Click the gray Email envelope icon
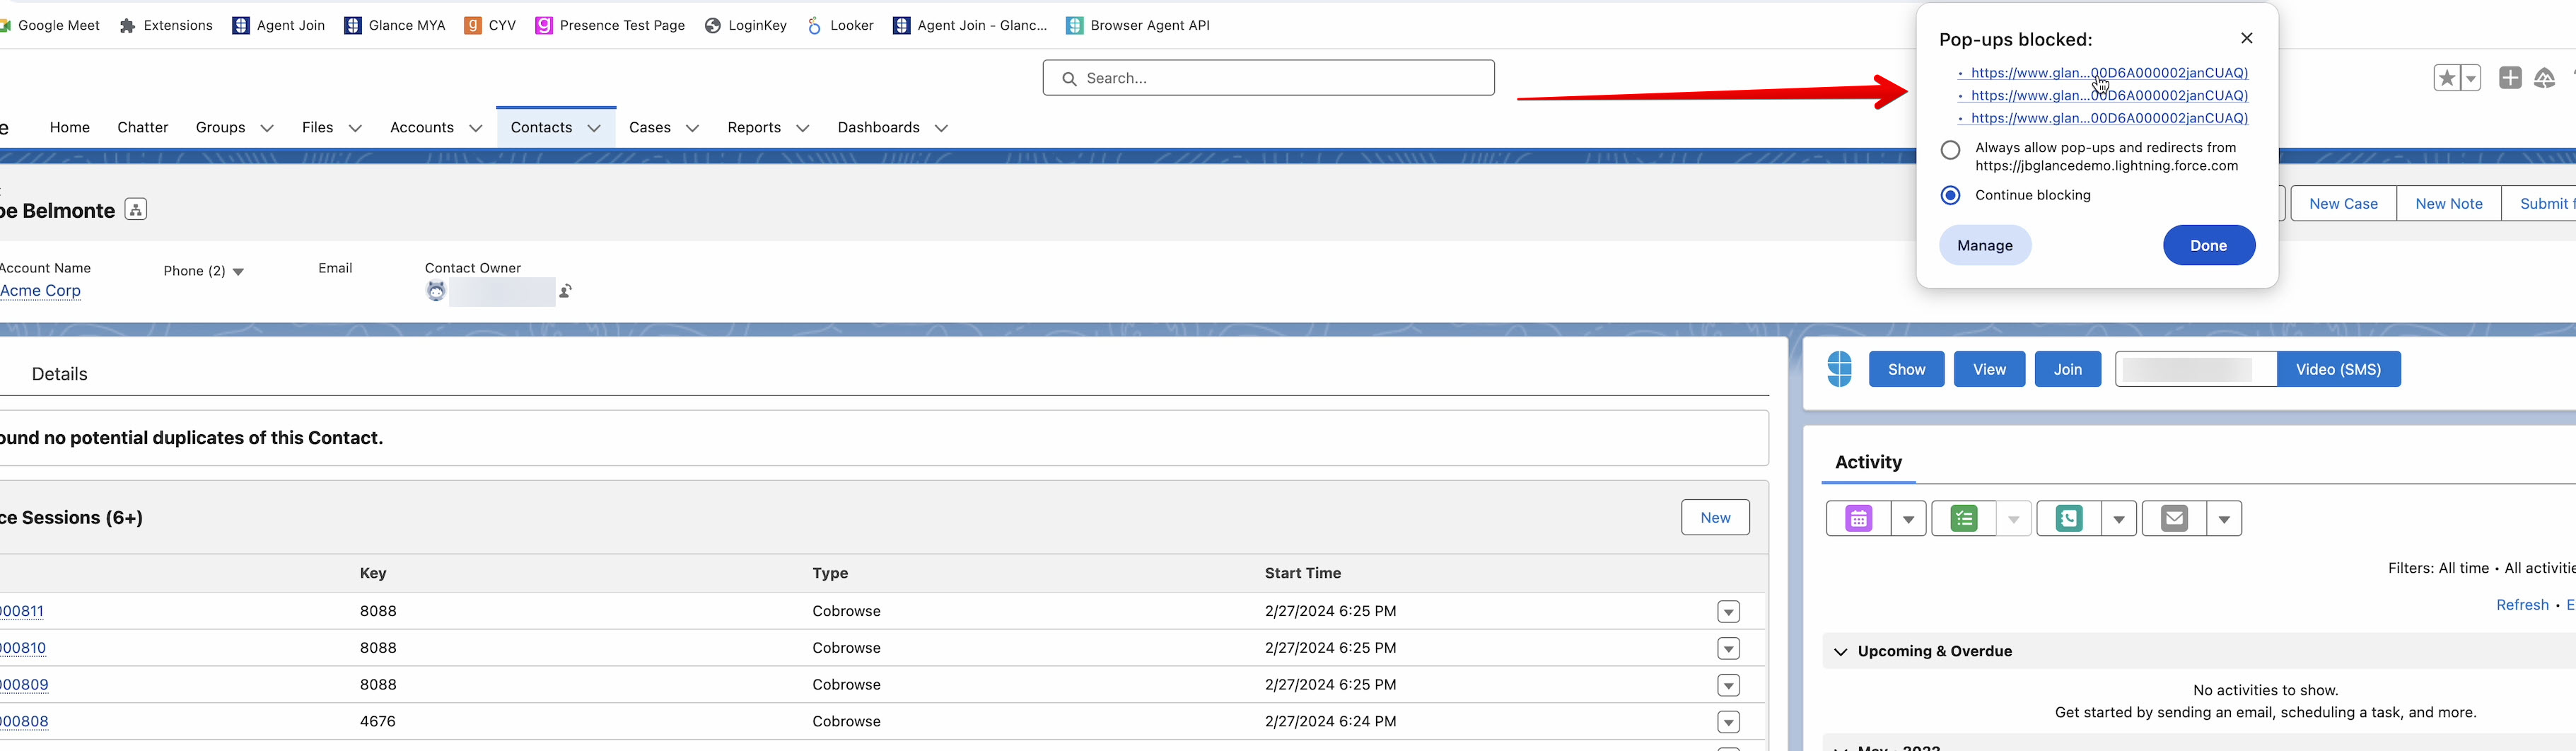Viewport: 2576px width, 751px height. point(2174,519)
